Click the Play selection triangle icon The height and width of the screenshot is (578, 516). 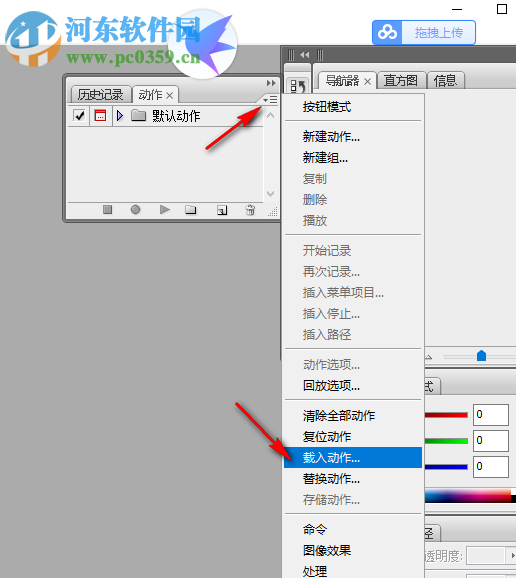click(x=165, y=210)
